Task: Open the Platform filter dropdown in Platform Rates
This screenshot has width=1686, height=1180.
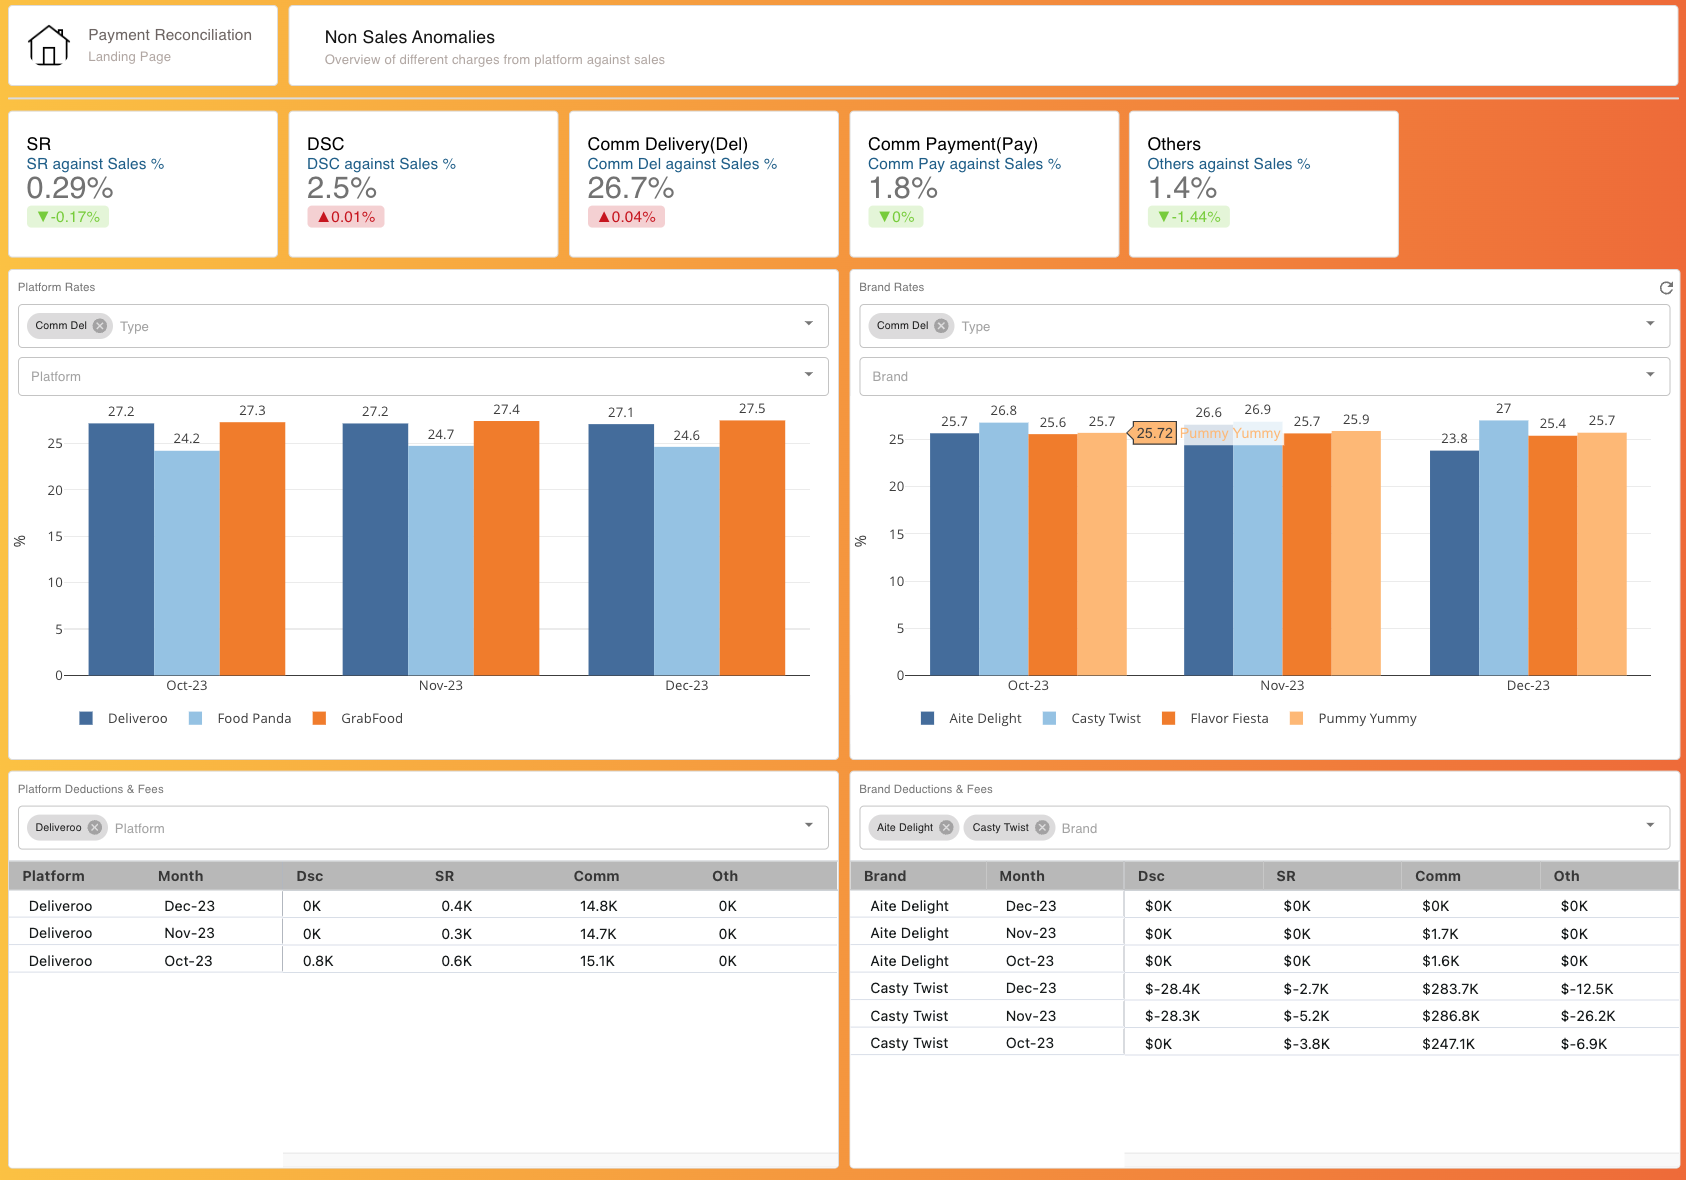Action: coord(808,375)
